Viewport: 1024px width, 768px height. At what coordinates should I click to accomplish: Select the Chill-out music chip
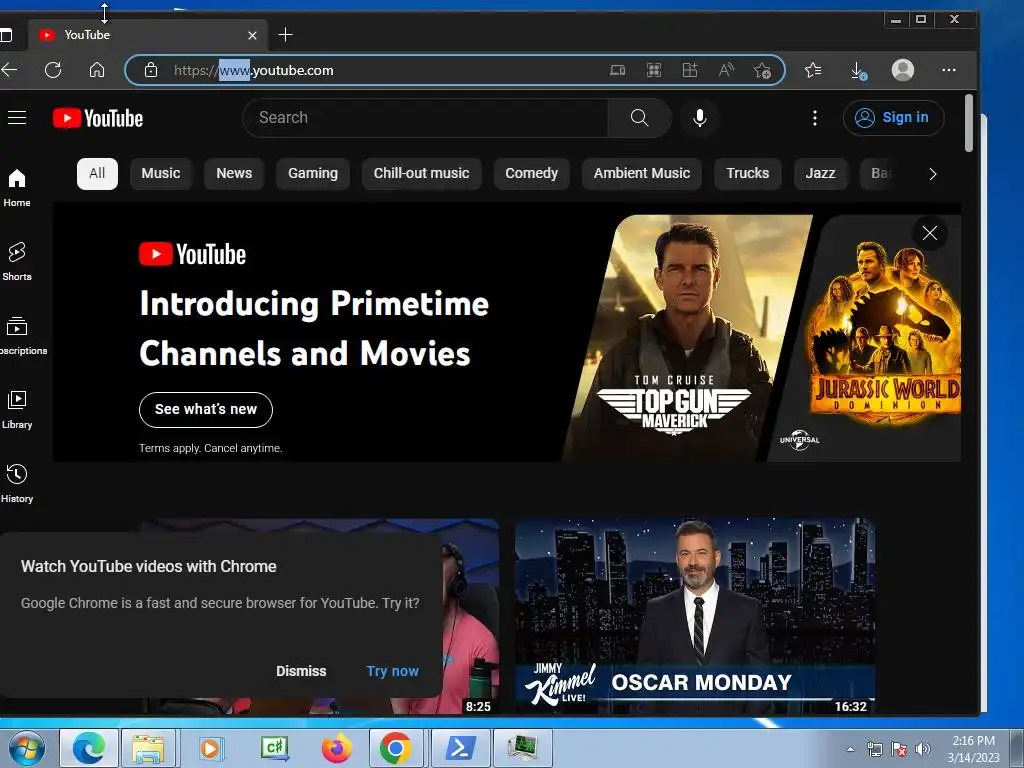[421, 174]
